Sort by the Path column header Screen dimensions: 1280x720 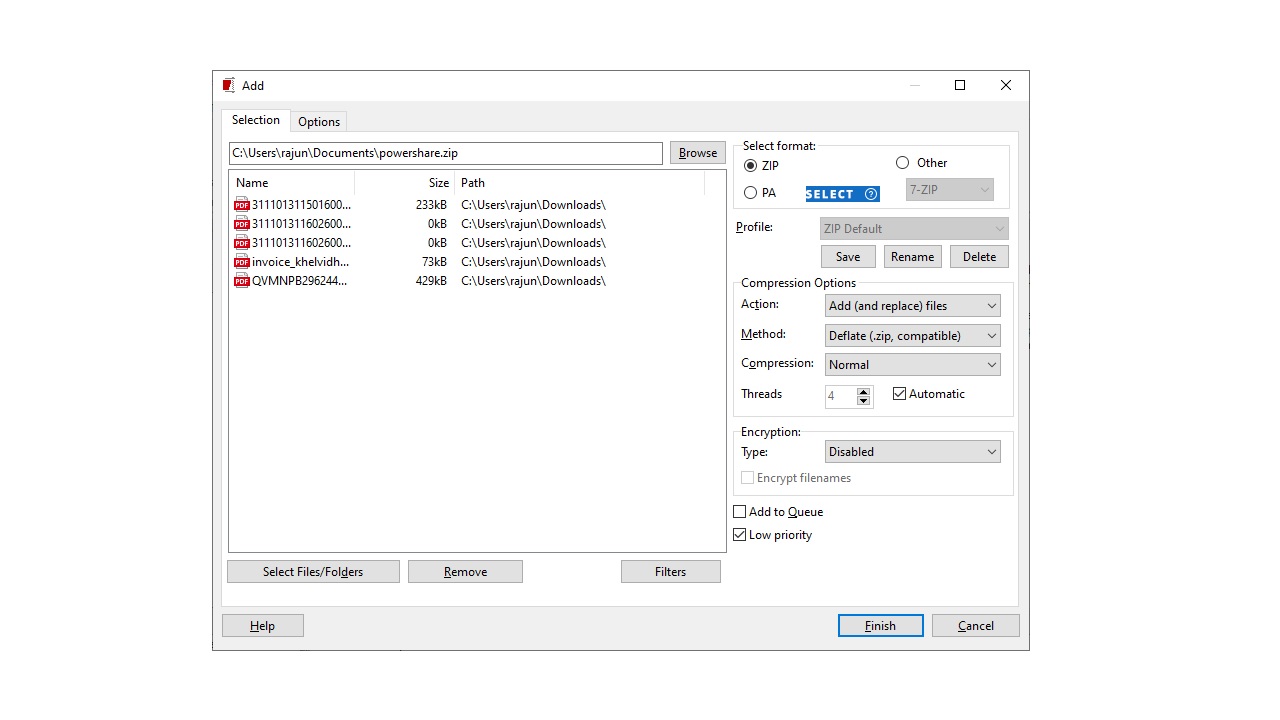(x=580, y=183)
